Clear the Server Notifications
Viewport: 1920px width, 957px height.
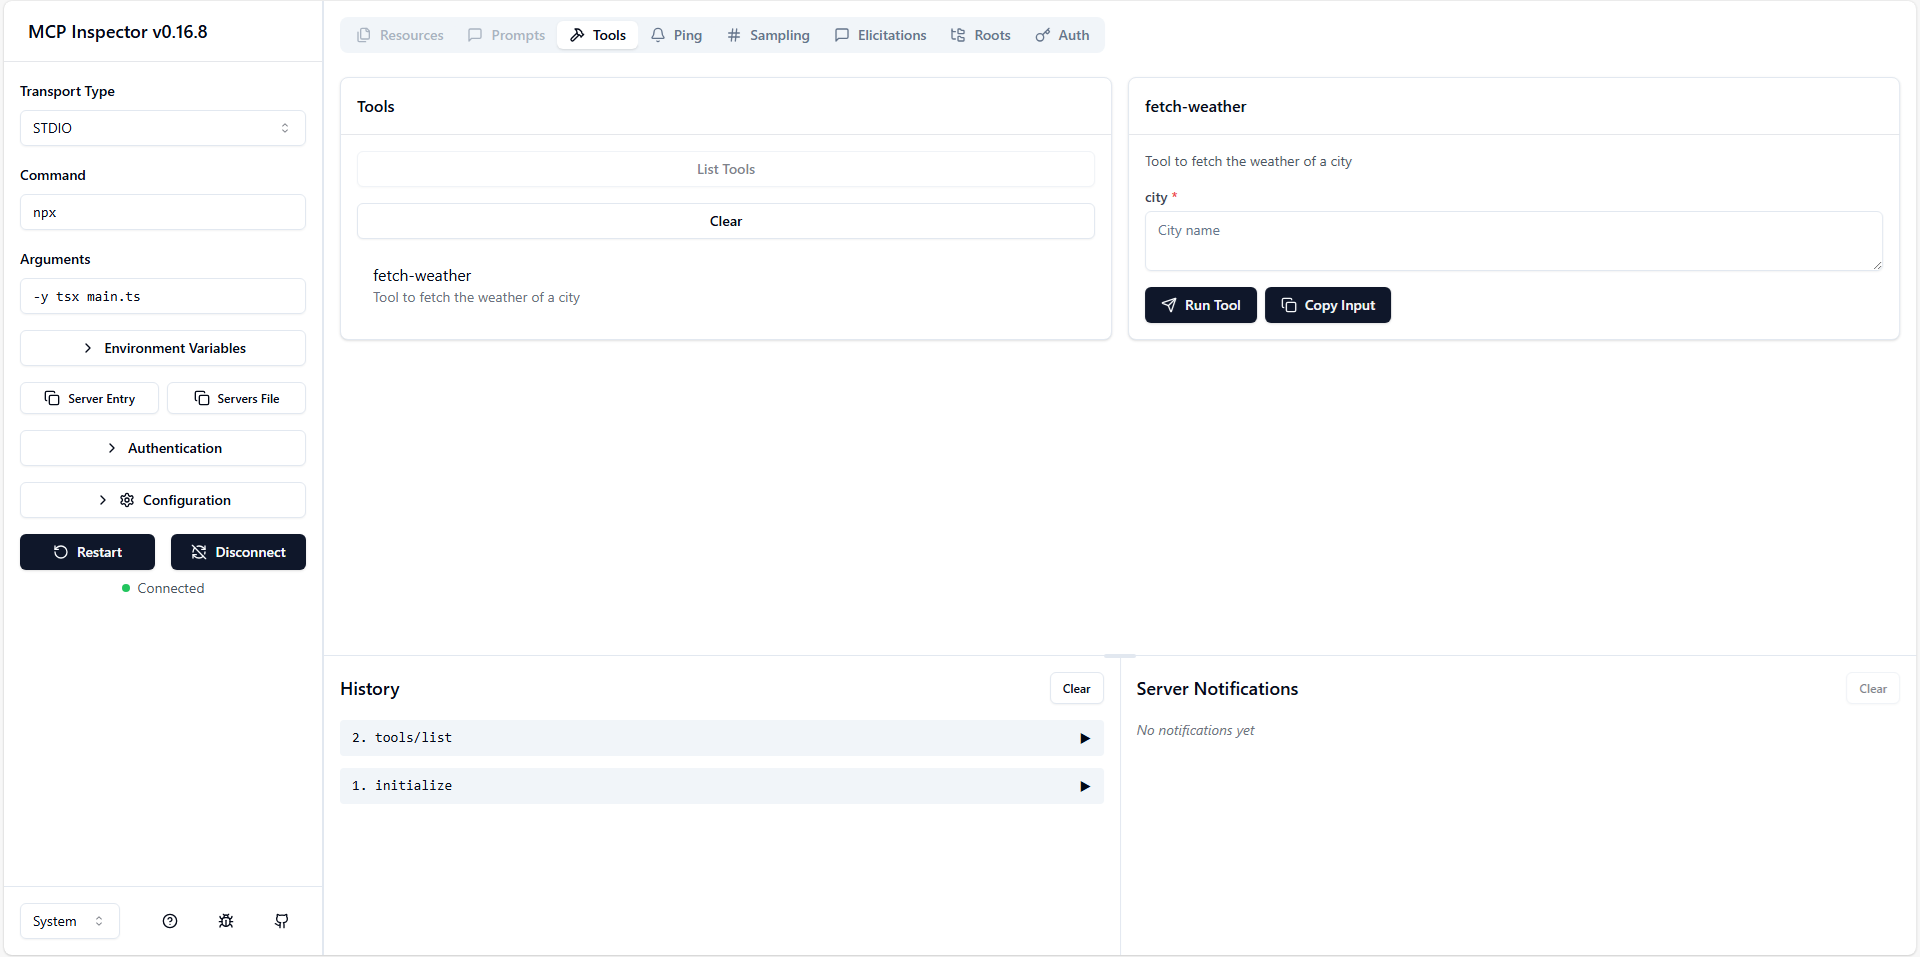pyautogui.click(x=1873, y=688)
